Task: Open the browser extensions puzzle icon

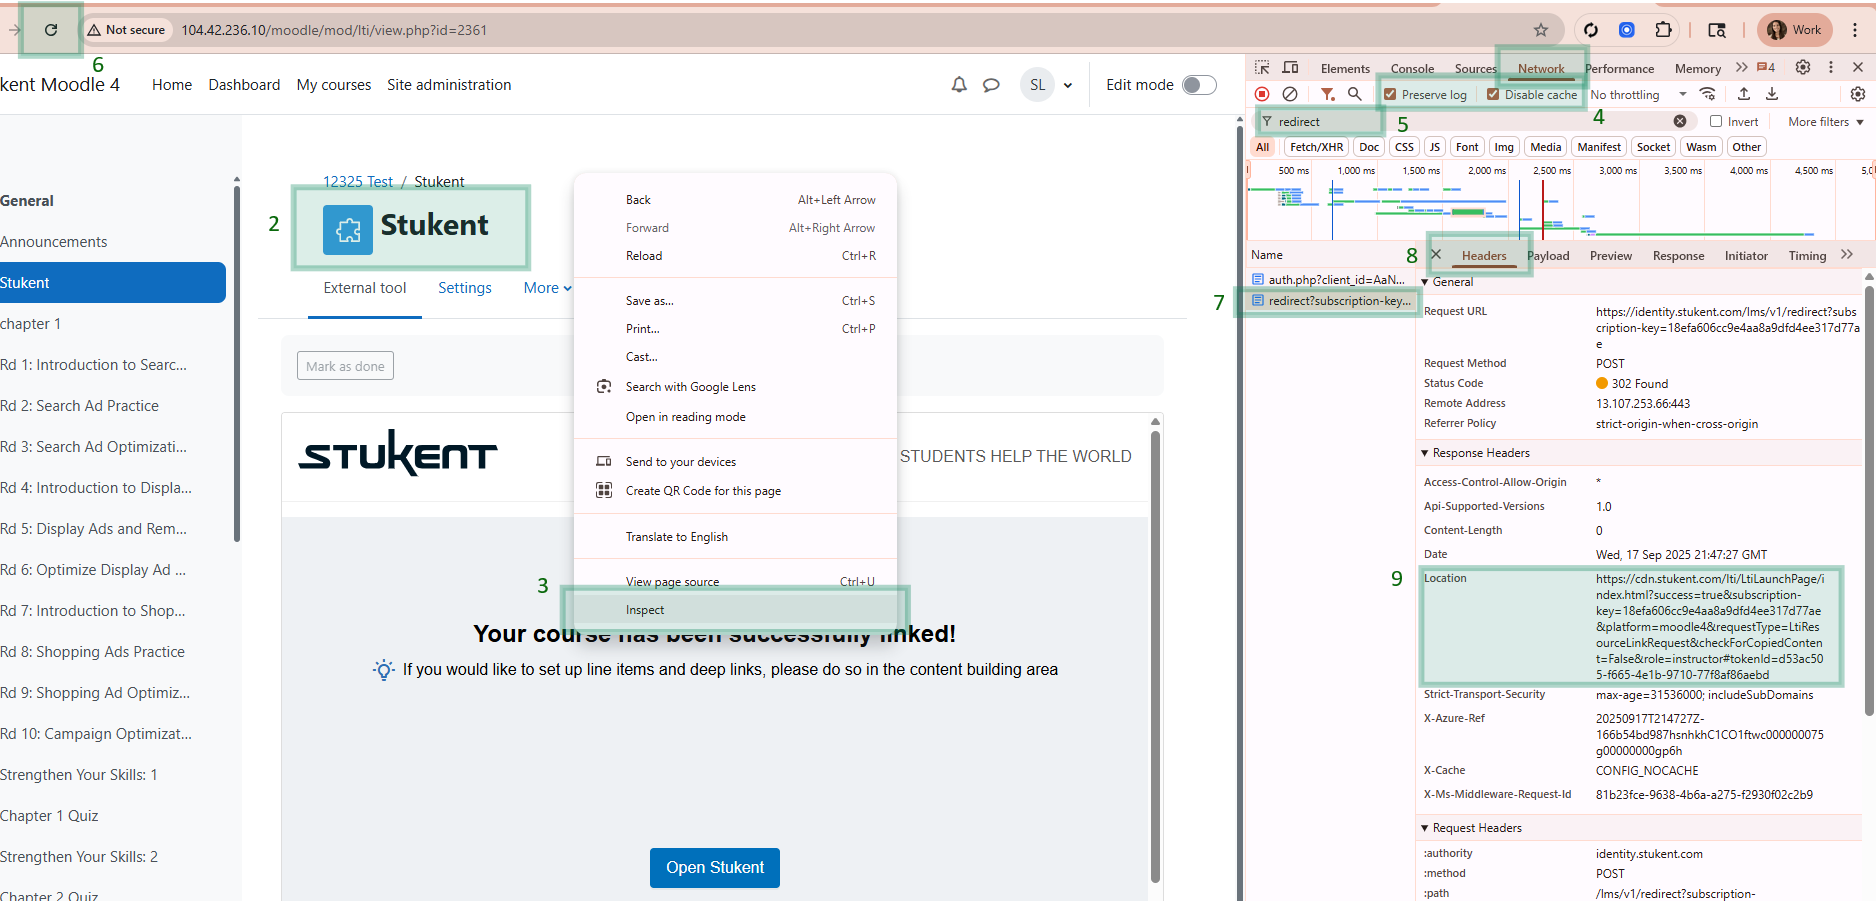Action: click(x=1663, y=30)
